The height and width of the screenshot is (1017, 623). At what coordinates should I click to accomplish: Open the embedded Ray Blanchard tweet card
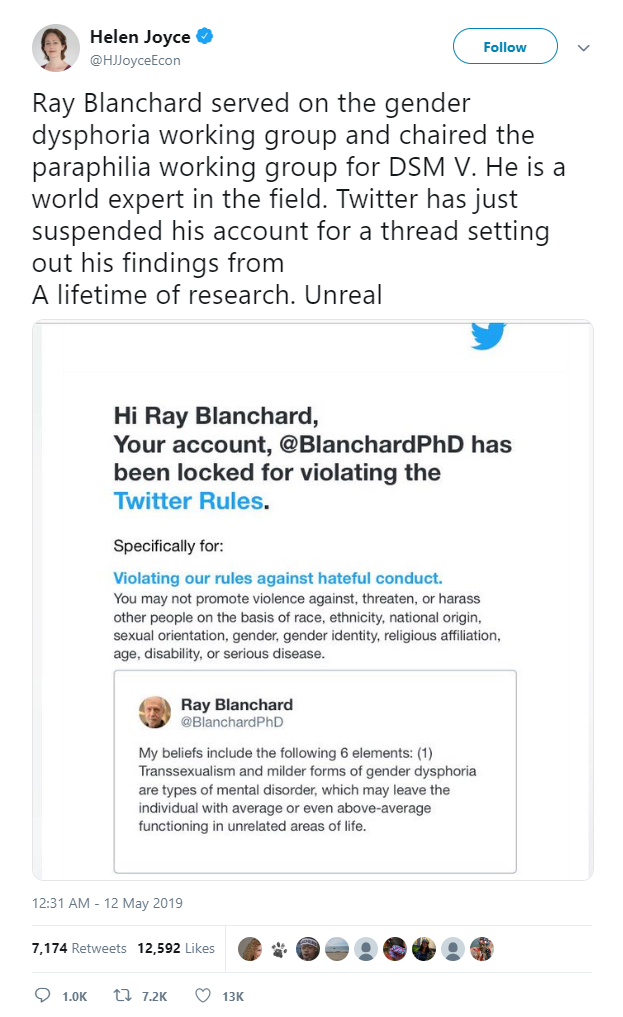[x=315, y=772]
